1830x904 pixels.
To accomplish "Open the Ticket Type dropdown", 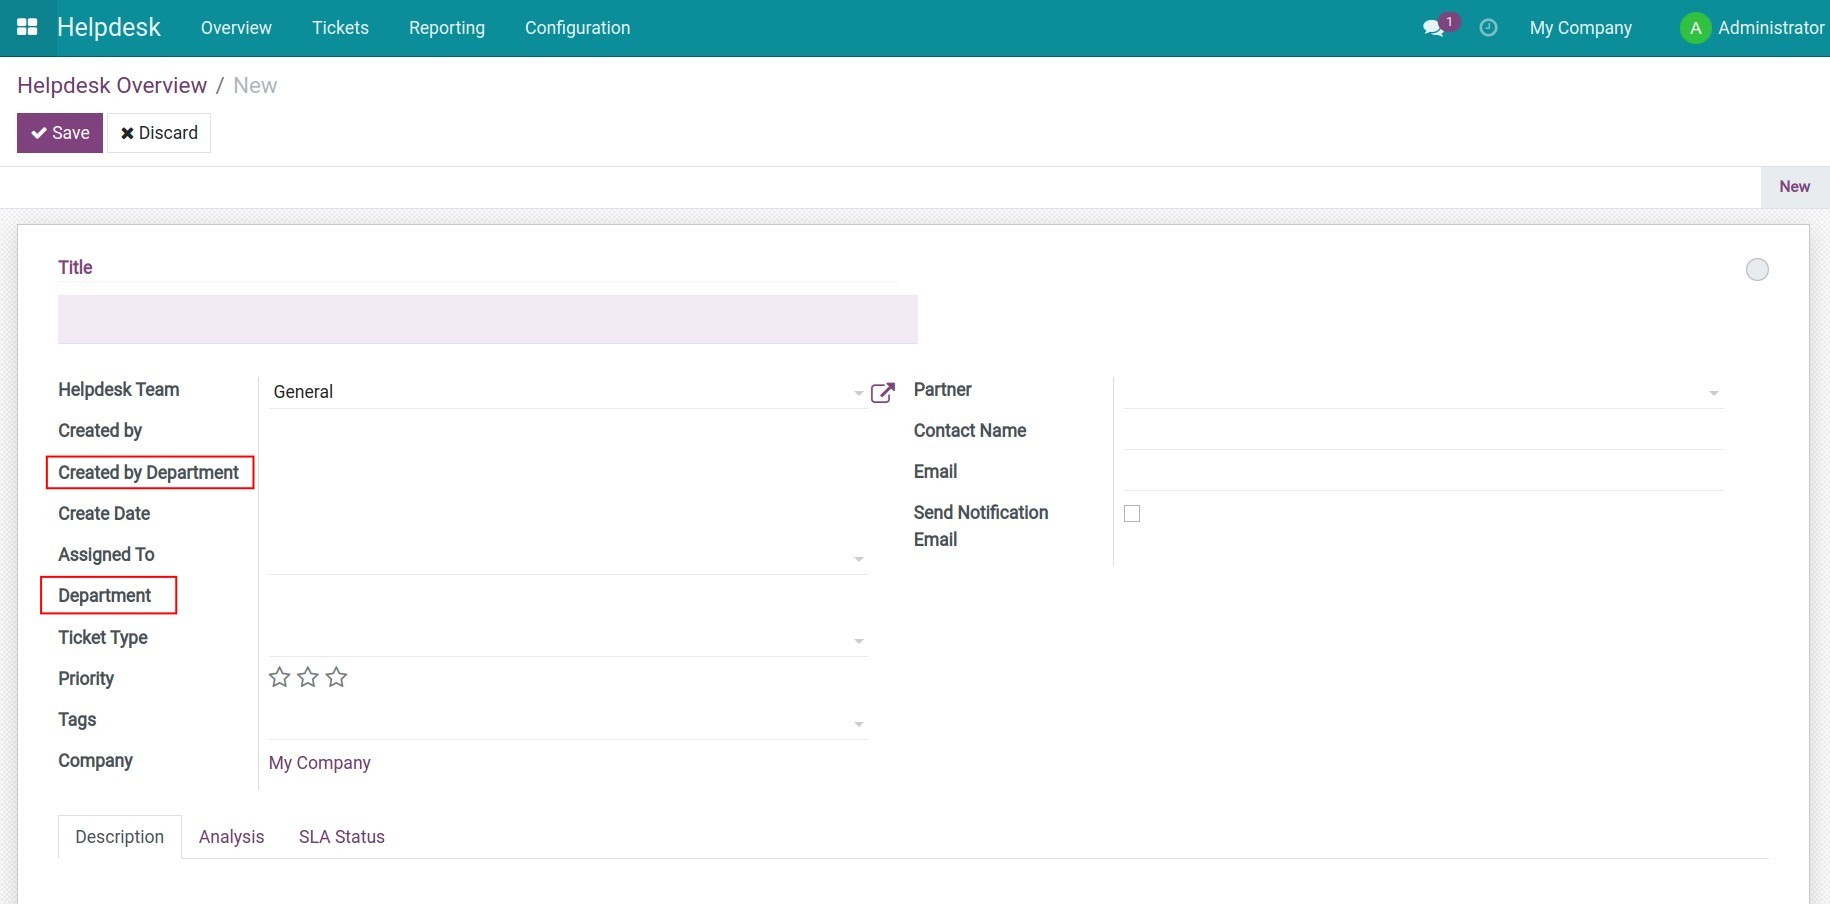I will (858, 641).
